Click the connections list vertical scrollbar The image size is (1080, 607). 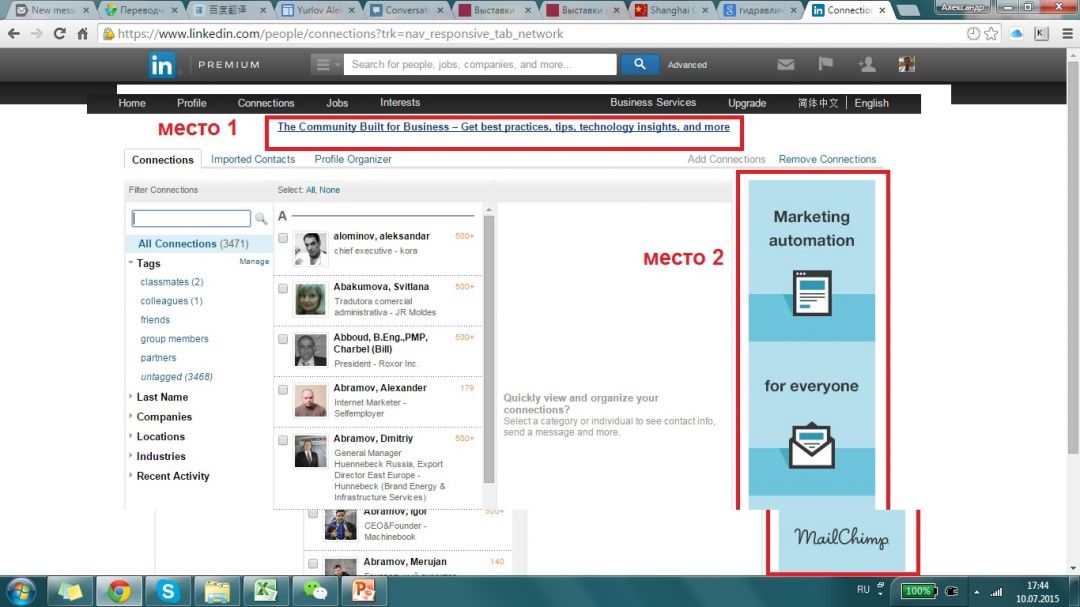489,350
